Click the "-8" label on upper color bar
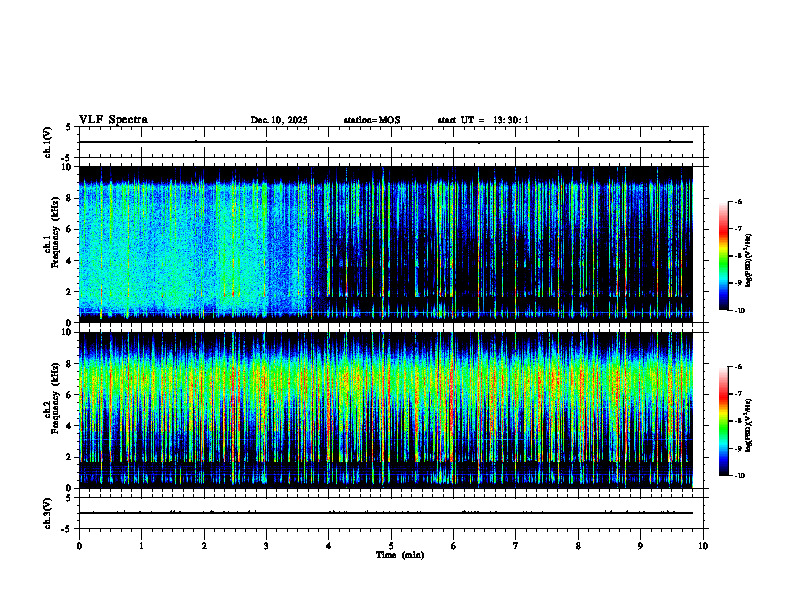This screenshot has height=612, width=792. pos(737,256)
